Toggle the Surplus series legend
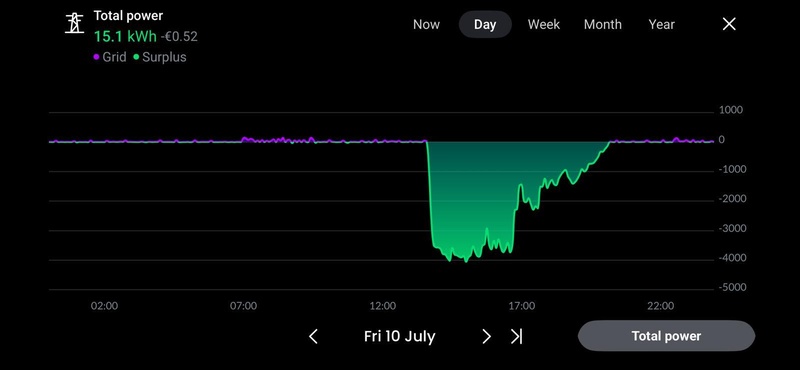 (160, 57)
